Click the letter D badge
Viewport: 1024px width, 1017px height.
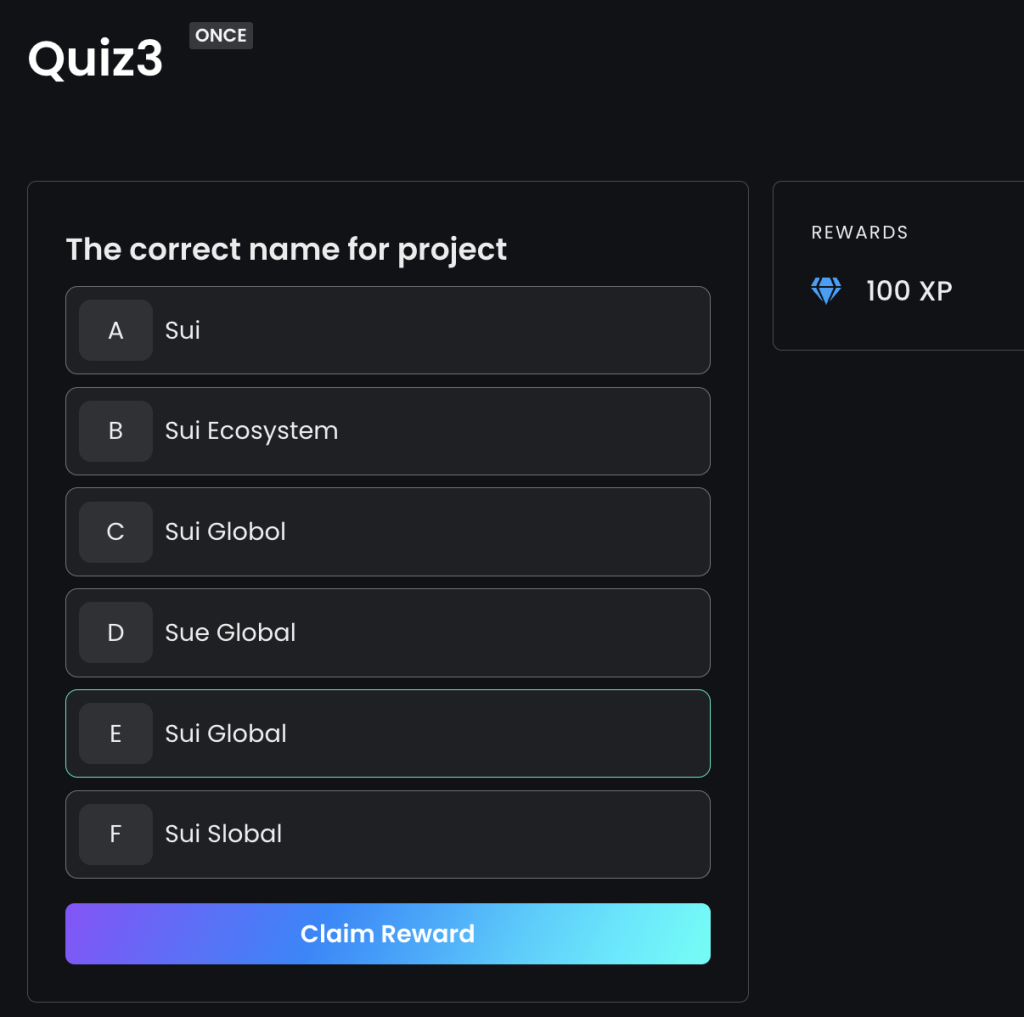point(116,632)
